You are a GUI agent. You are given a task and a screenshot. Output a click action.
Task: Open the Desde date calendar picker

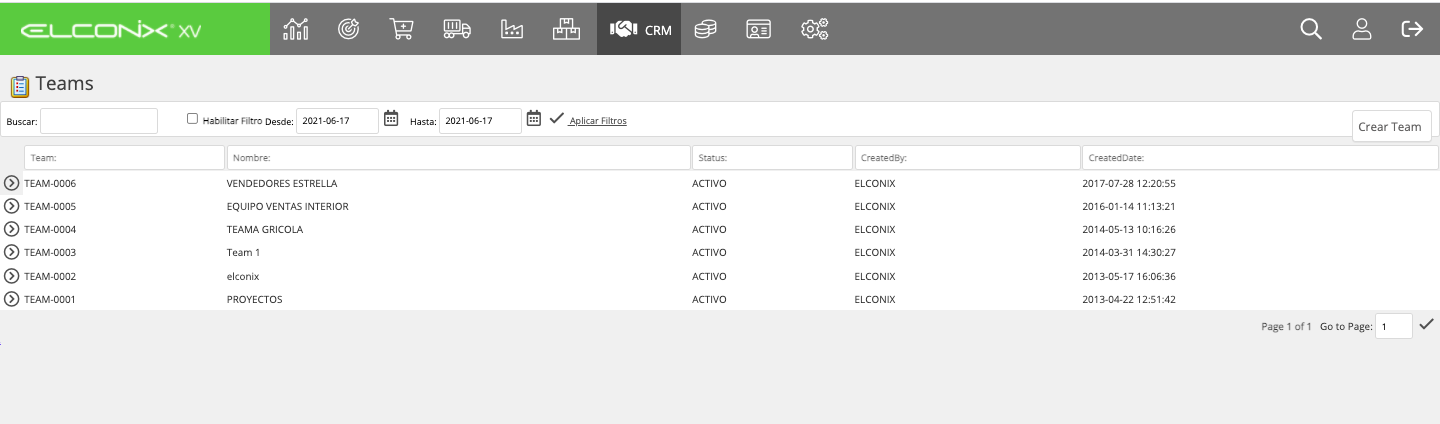coord(392,118)
